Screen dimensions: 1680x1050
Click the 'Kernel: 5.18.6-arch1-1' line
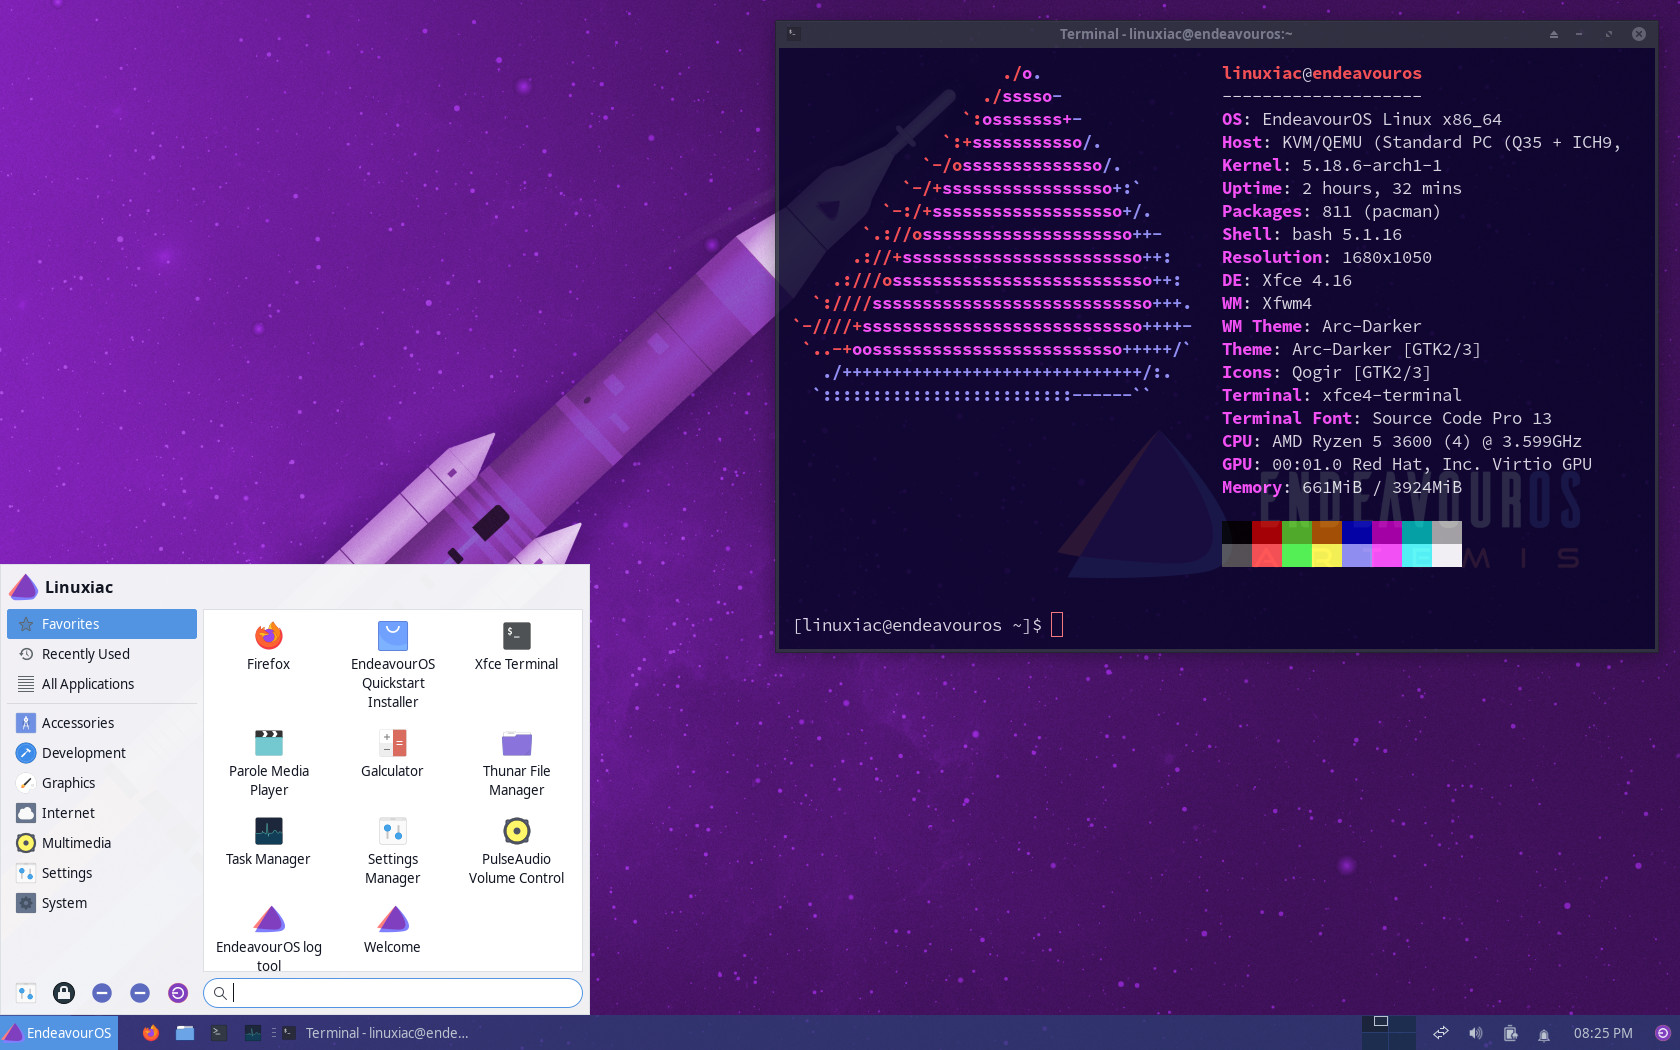pos(1332,165)
